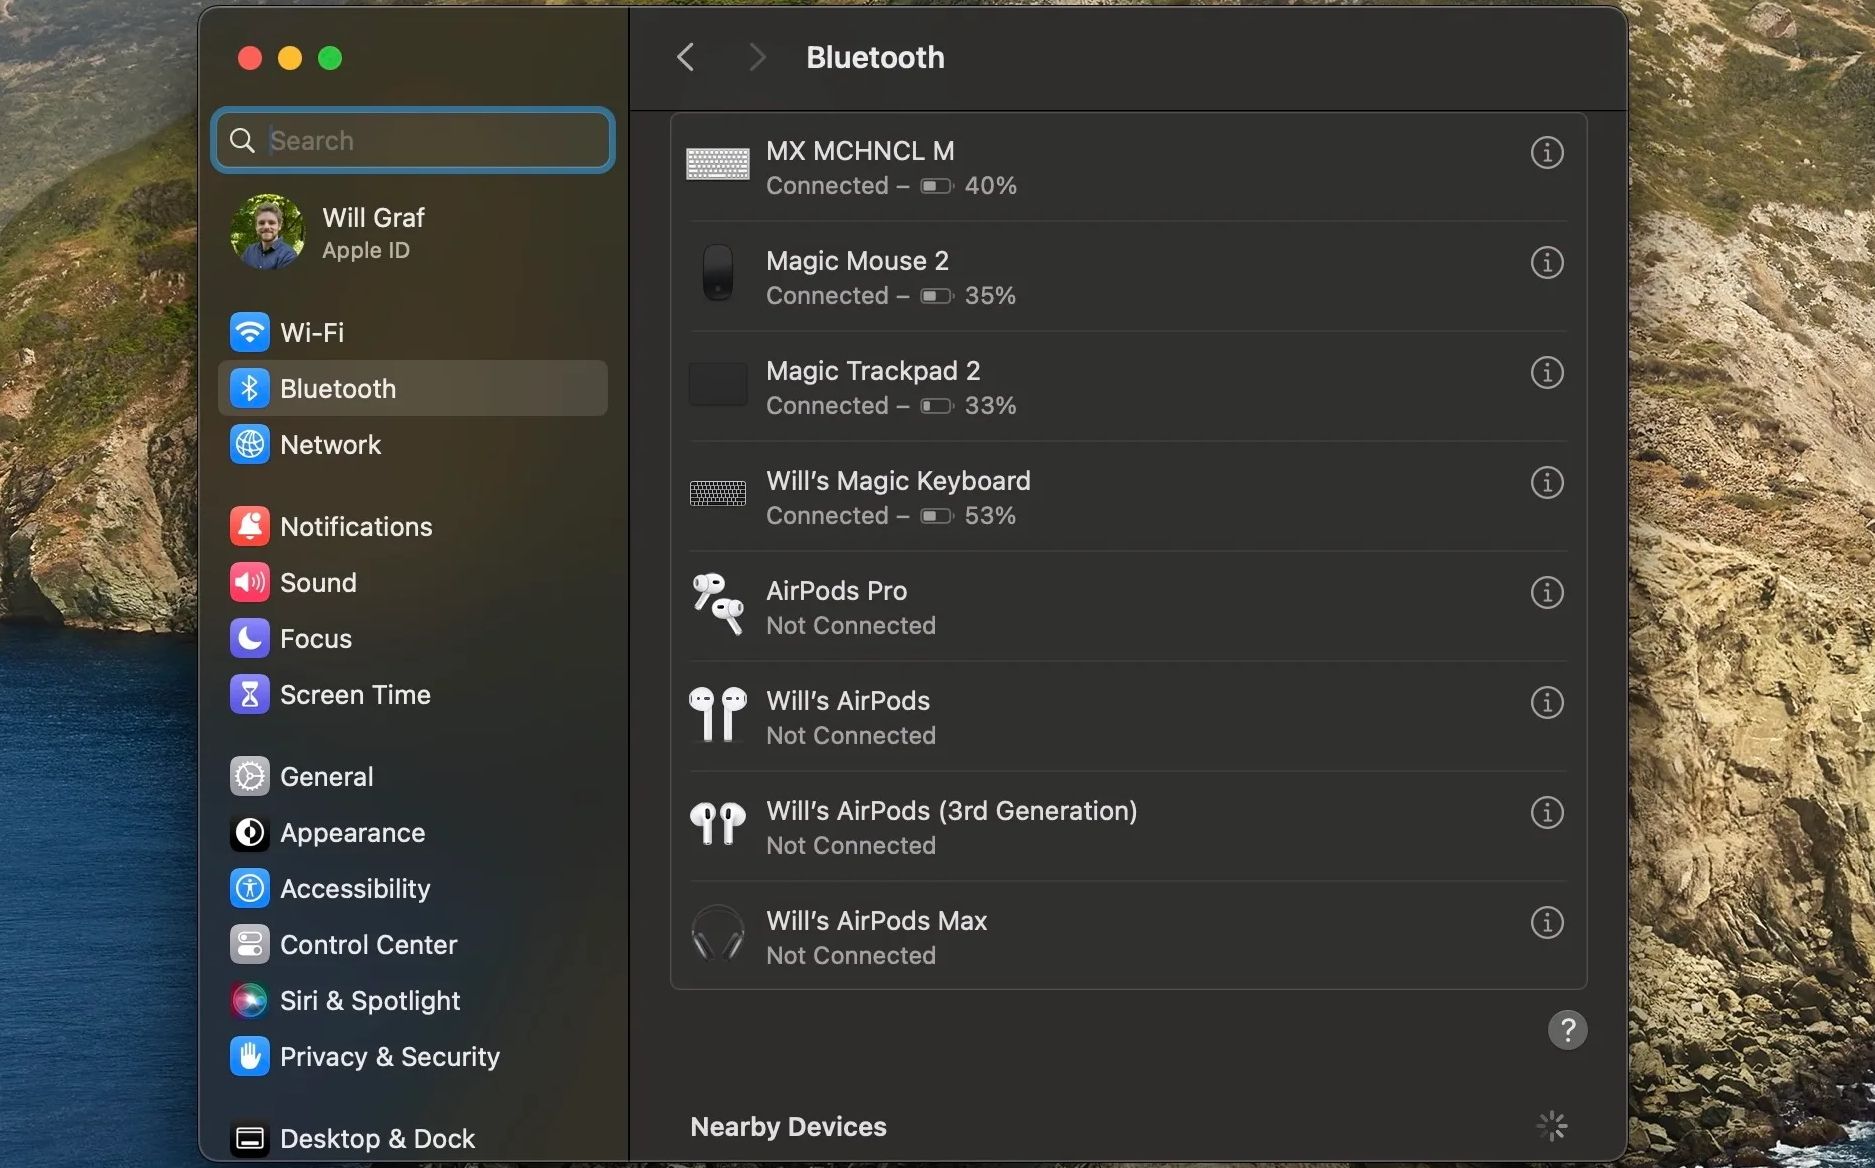This screenshot has height=1168, width=1875.
Task: Click the General gear icon
Action: [x=250, y=776]
